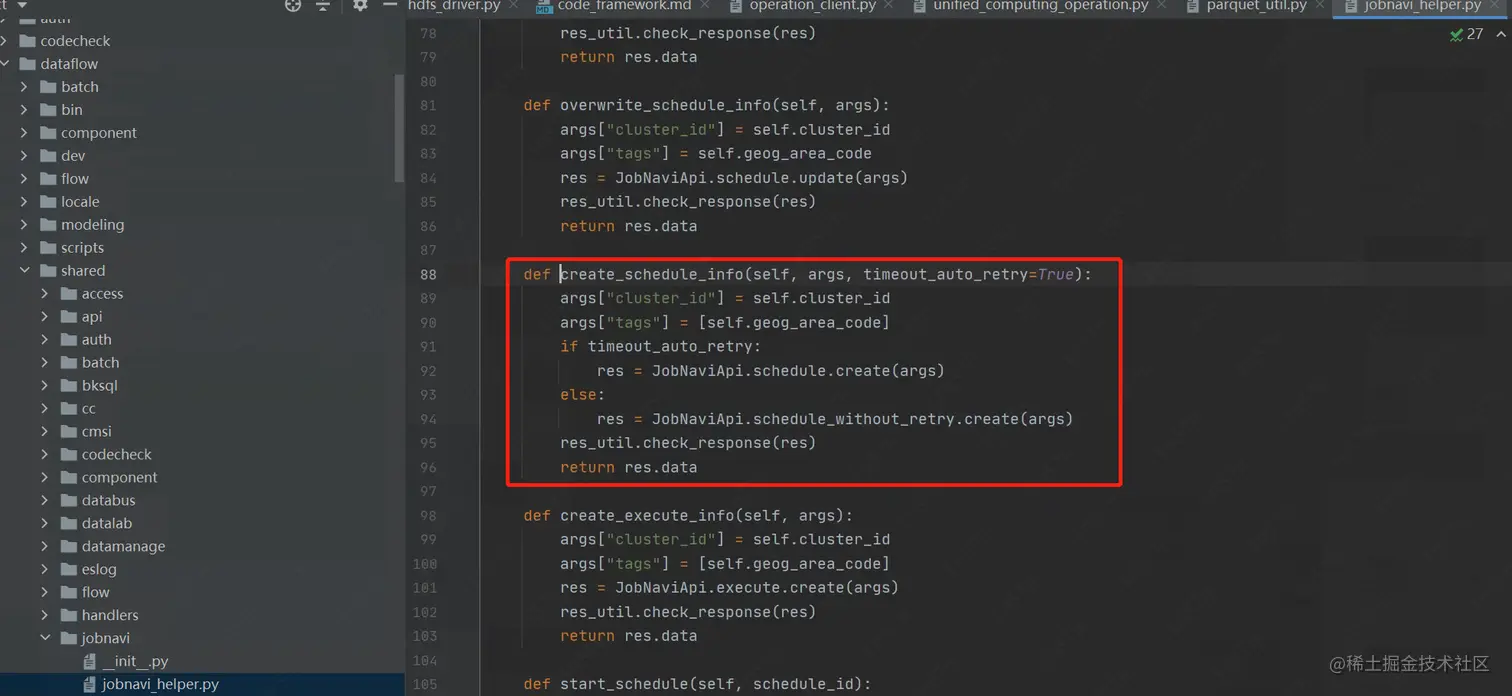The width and height of the screenshot is (1512, 696).
Task: Click the databus folder icon
Action: 69,501
